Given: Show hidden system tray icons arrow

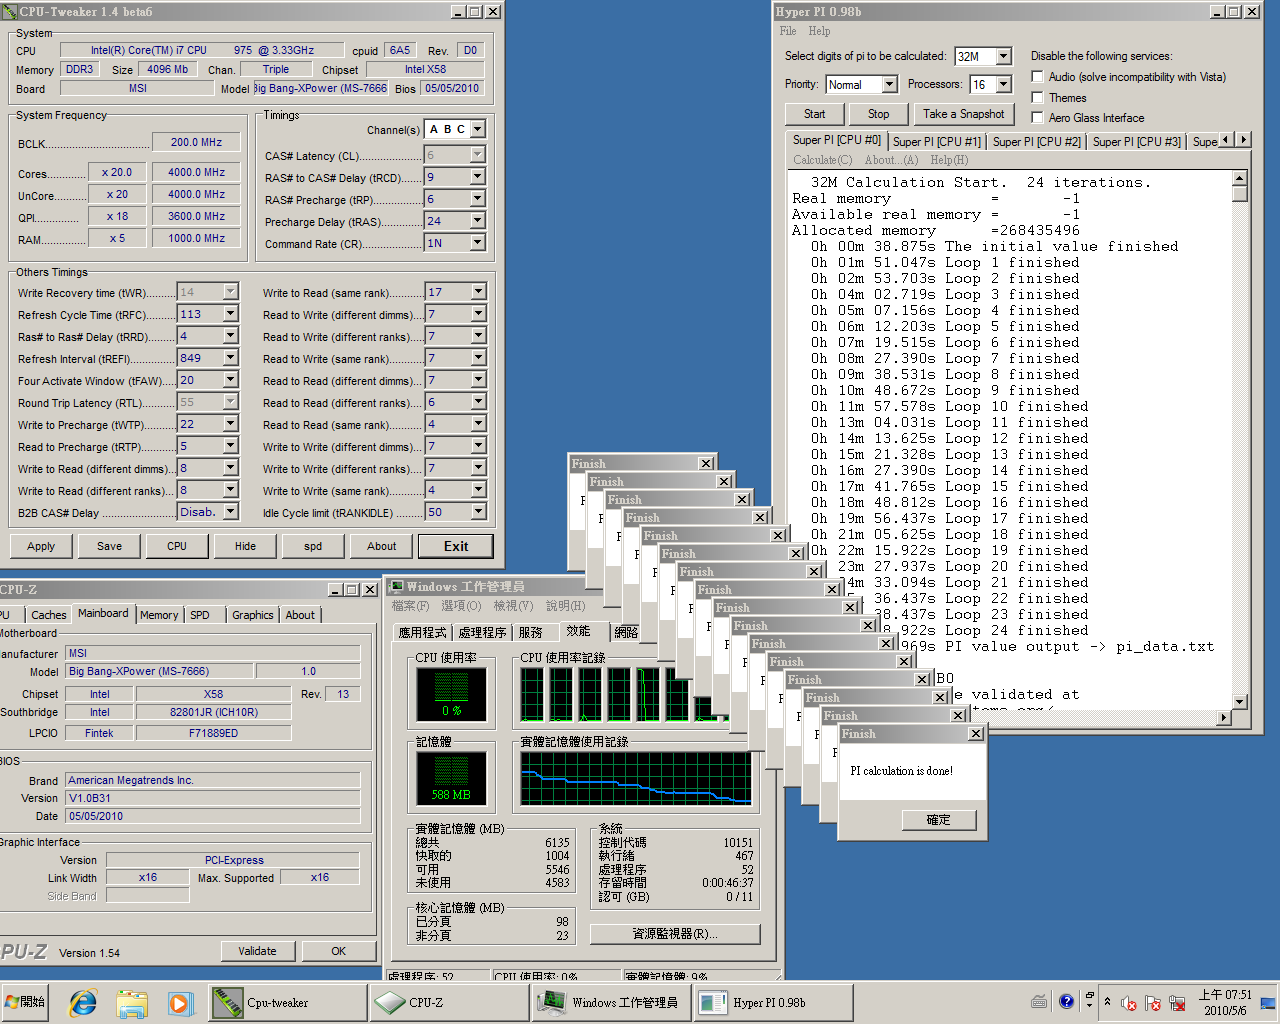Looking at the screenshot, I should [x=1107, y=1002].
